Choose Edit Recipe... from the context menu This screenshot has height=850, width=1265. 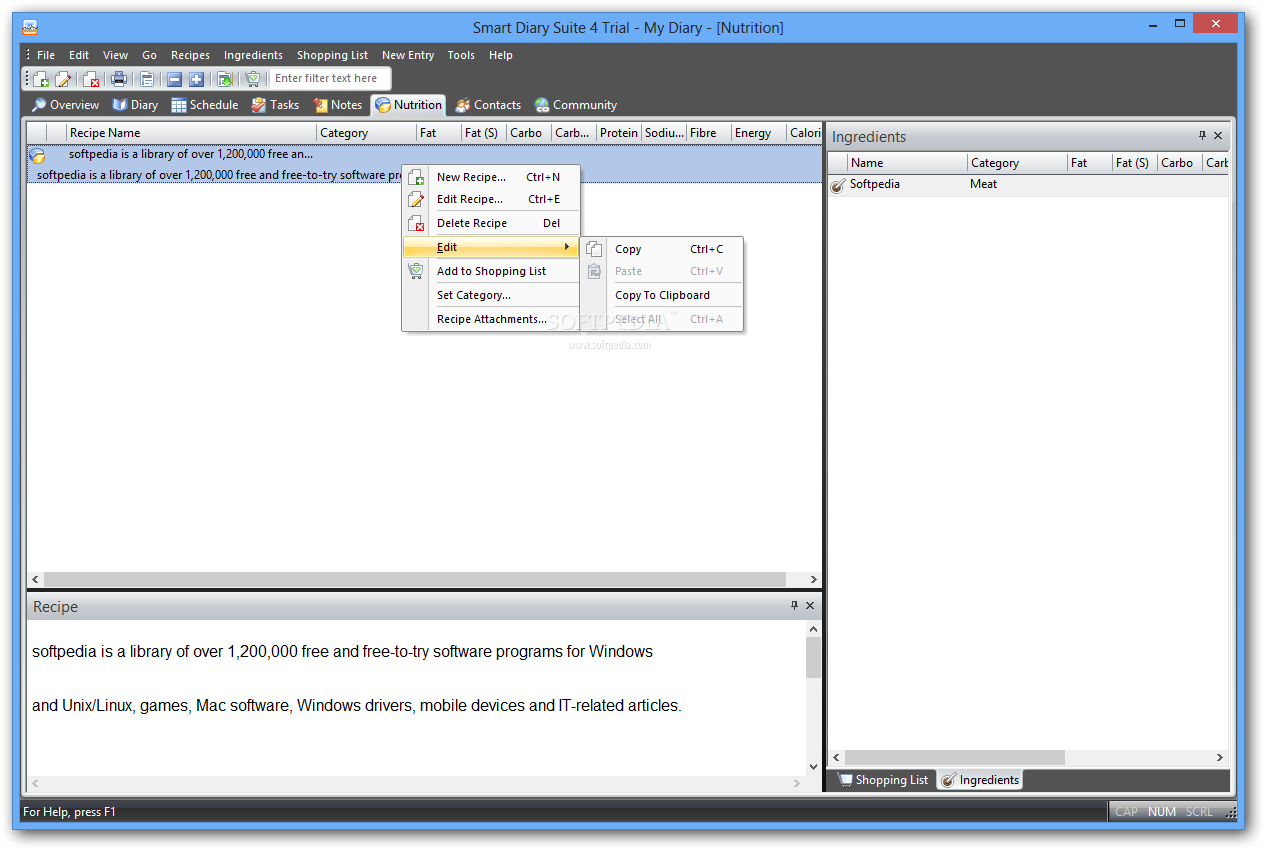coord(491,199)
